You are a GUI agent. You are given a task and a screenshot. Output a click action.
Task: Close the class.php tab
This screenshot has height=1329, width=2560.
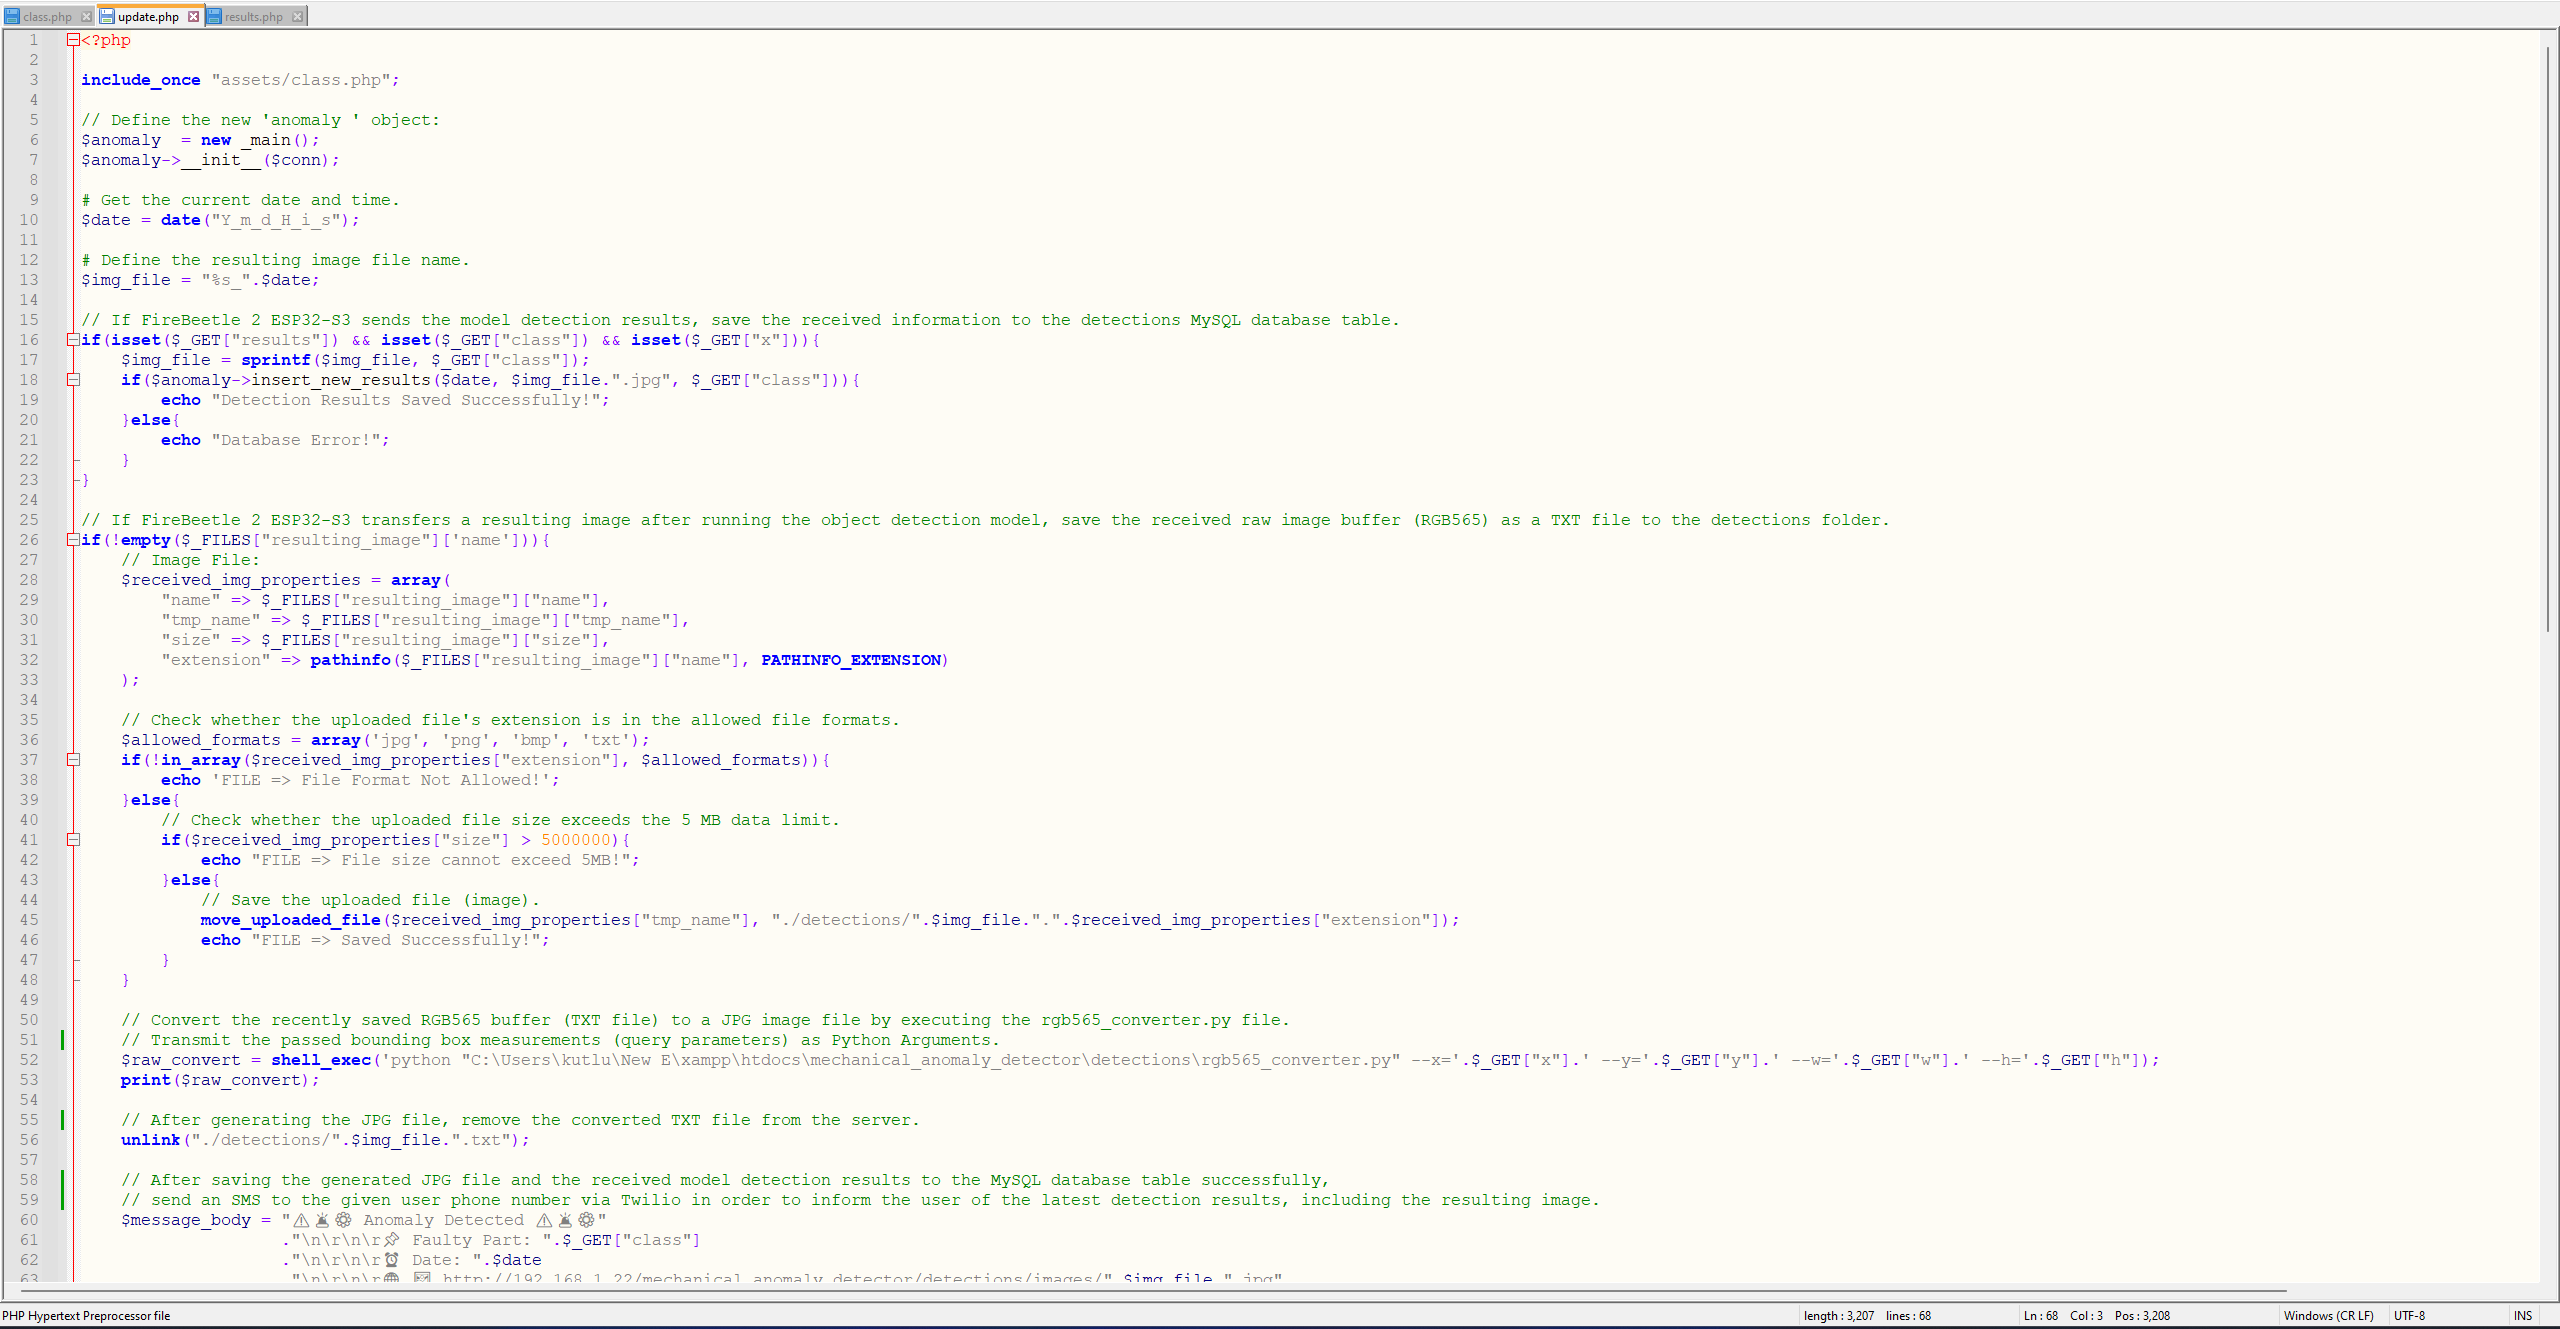point(86,16)
